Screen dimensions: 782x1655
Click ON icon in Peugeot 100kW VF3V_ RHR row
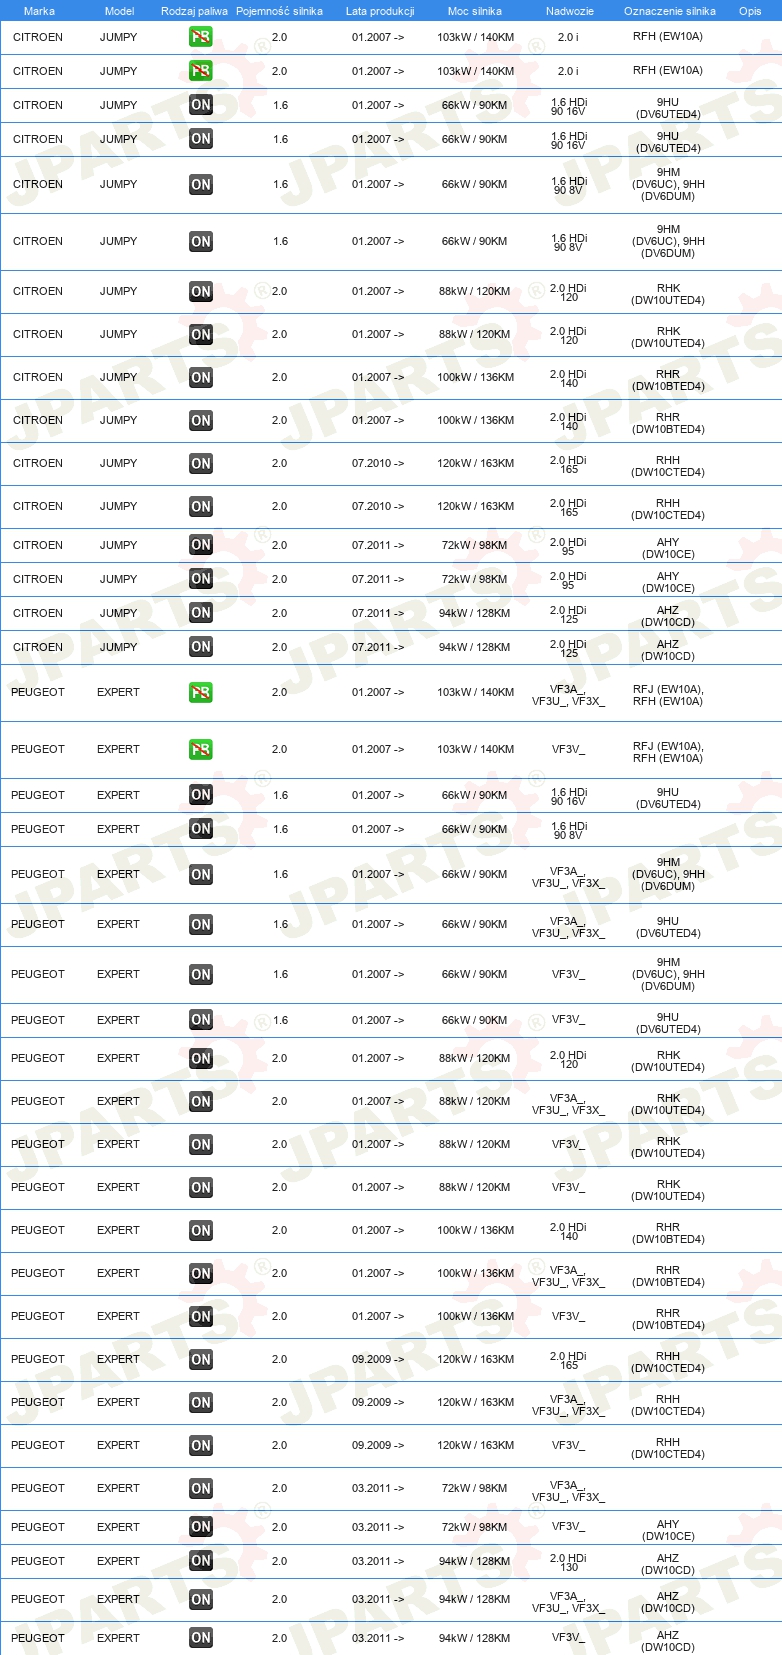(x=201, y=1316)
